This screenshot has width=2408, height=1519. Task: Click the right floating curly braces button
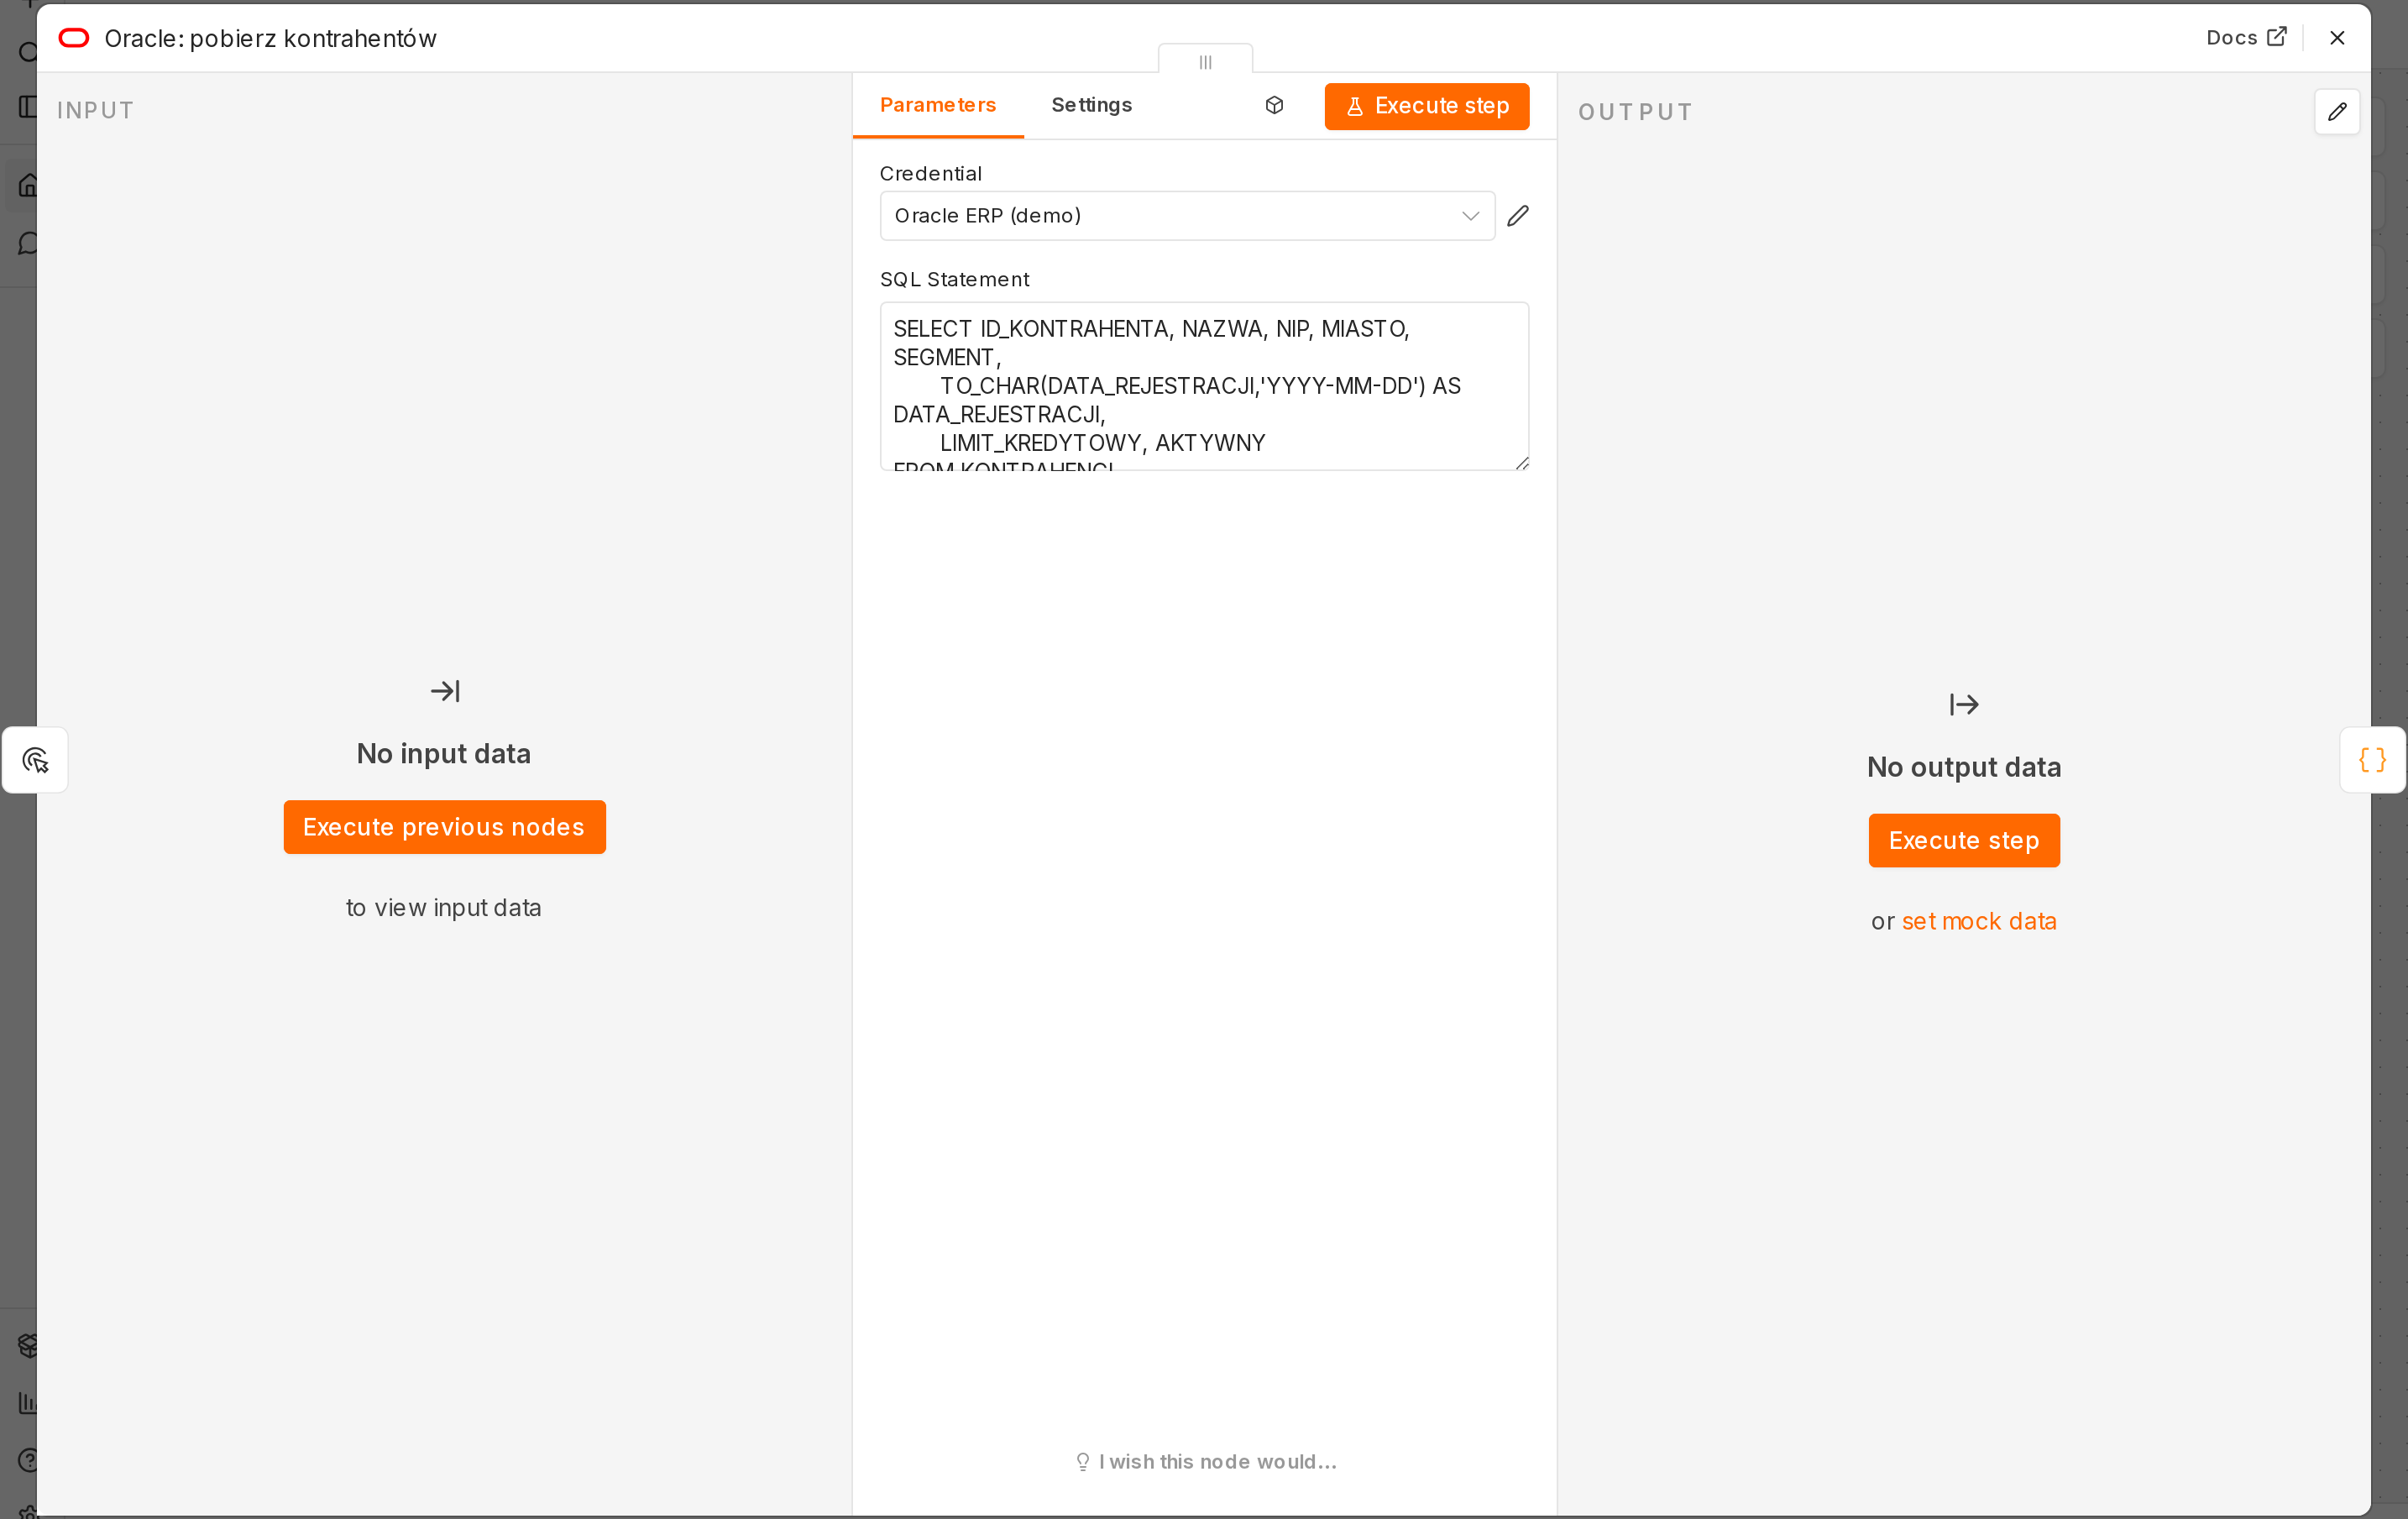2372,760
